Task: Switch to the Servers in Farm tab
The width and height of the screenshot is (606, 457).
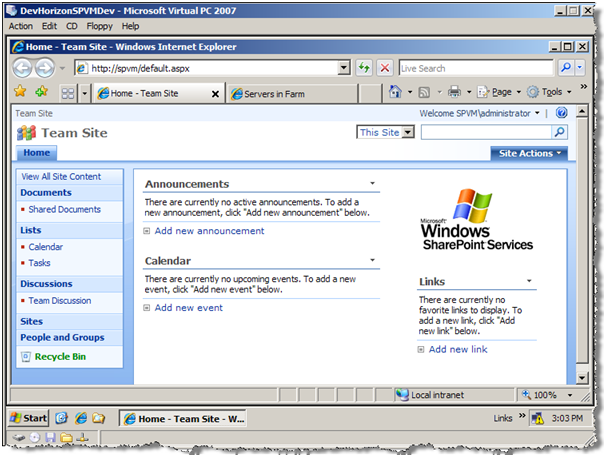Action: [292, 94]
